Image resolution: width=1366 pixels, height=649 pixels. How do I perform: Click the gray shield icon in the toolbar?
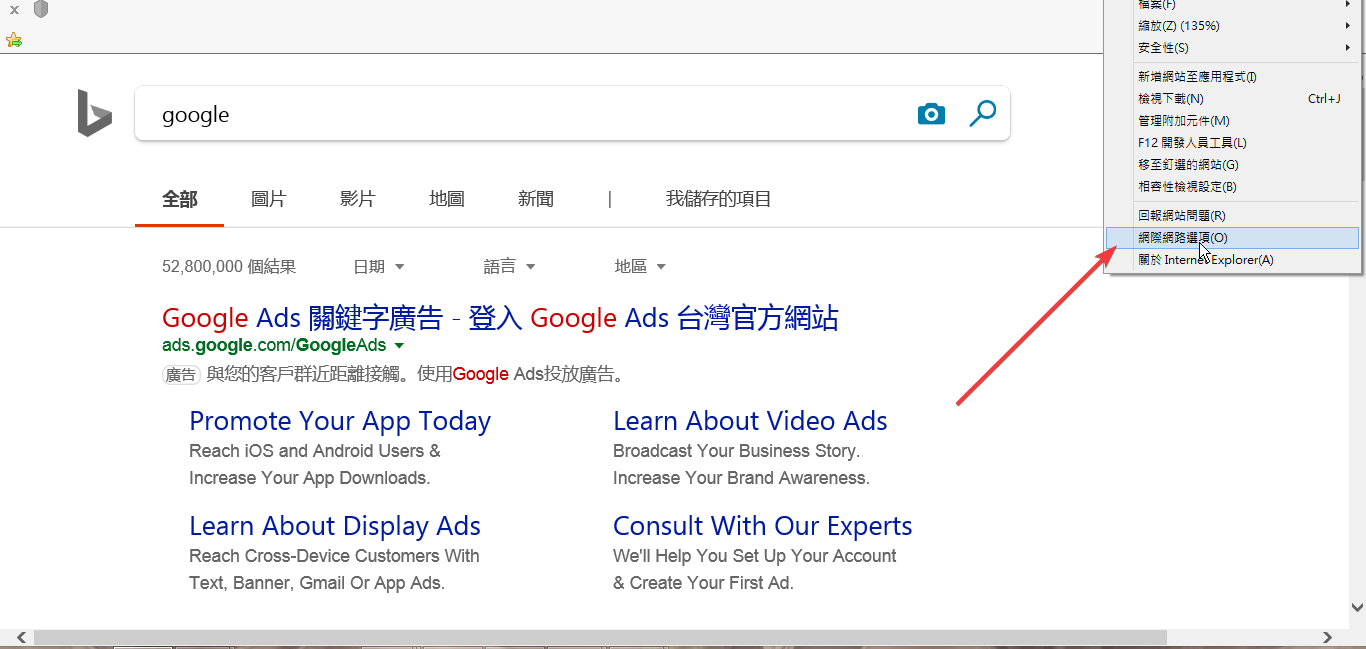click(x=41, y=9)
